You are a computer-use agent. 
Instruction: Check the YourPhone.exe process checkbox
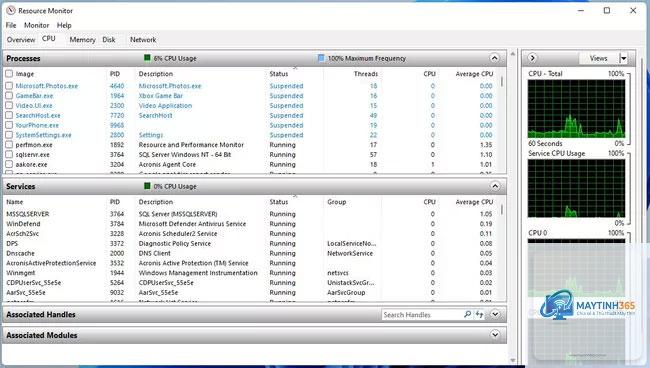[x=9, y=125]
